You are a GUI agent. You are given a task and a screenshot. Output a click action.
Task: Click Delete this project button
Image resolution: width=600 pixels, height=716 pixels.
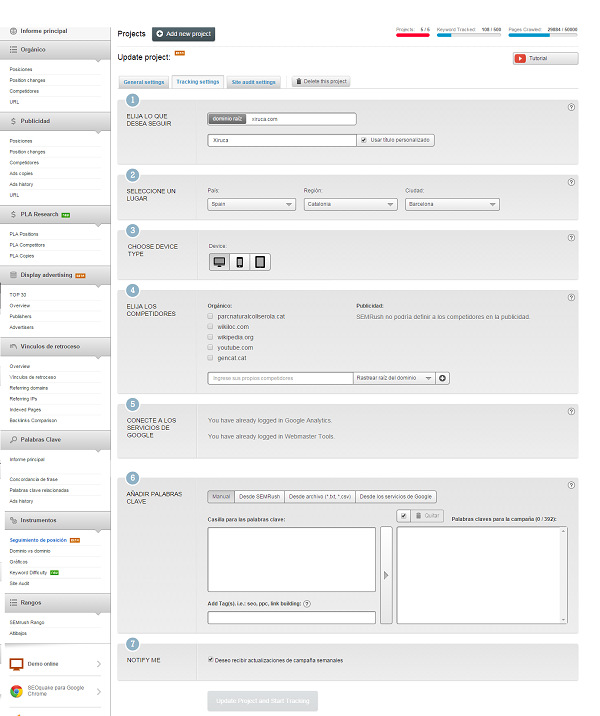pos(321,81)
